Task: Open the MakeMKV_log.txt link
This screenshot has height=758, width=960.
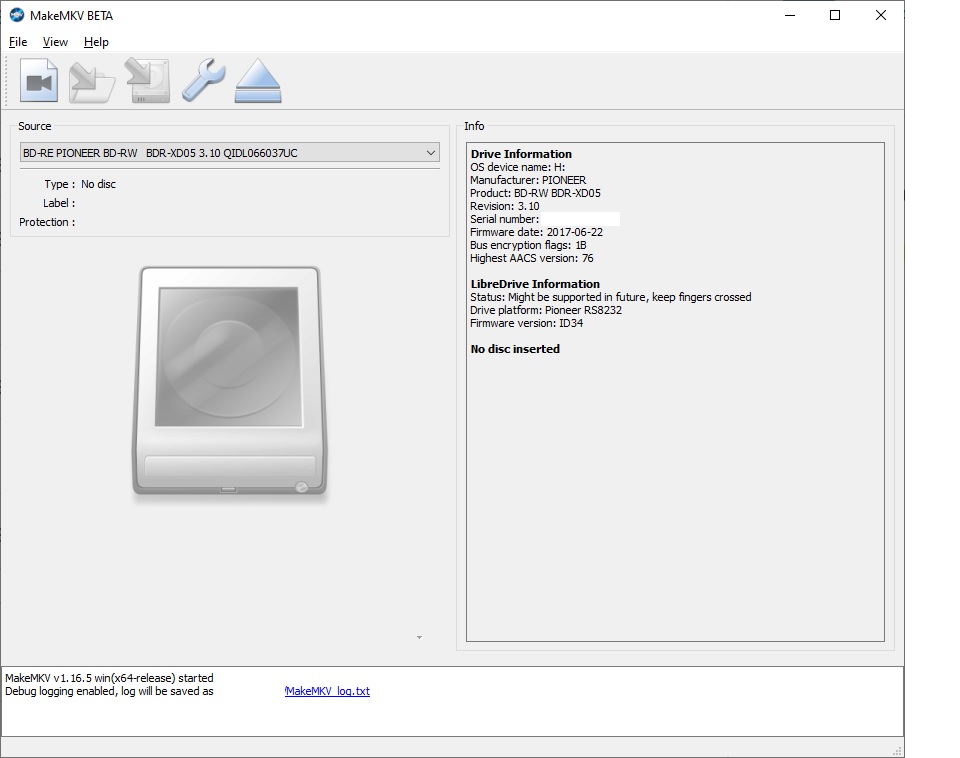Action: point(327,691)
